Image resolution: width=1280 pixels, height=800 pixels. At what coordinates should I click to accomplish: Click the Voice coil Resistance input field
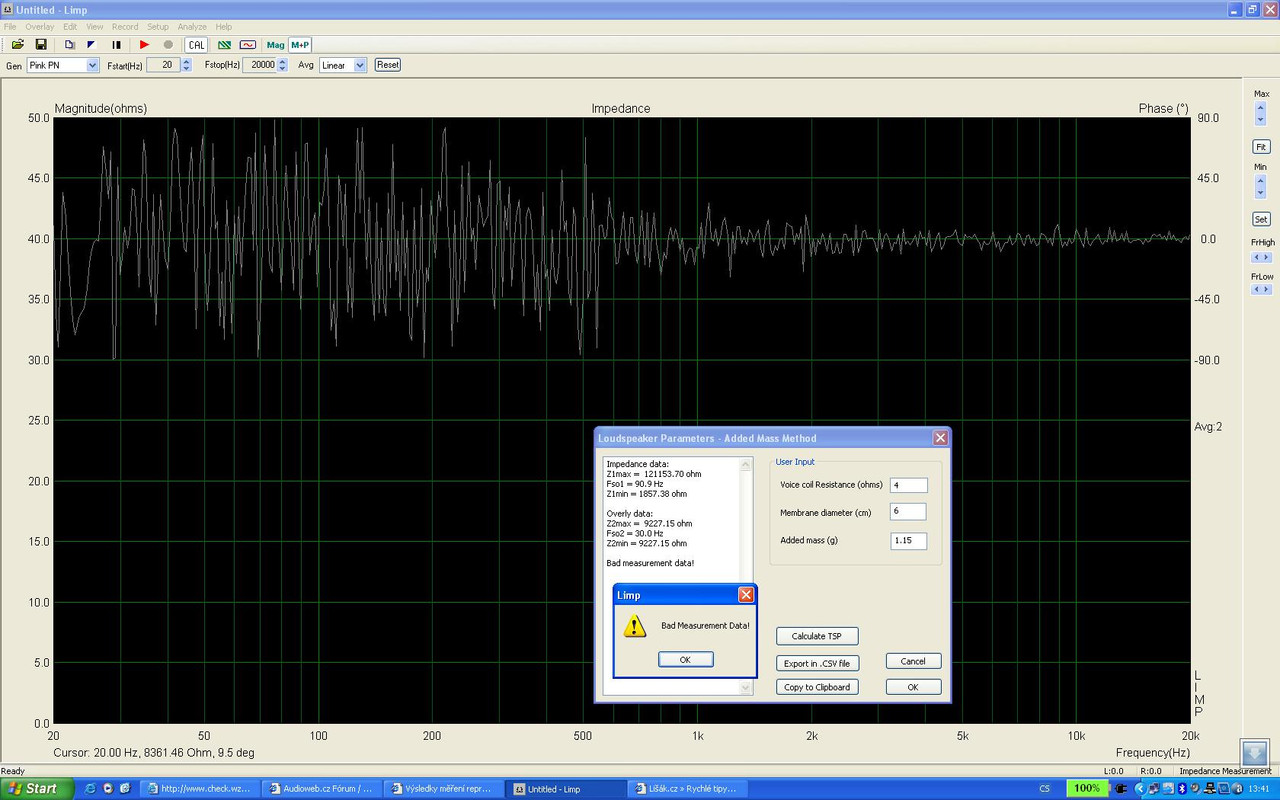pyautogui.click(x=908, y=485)
